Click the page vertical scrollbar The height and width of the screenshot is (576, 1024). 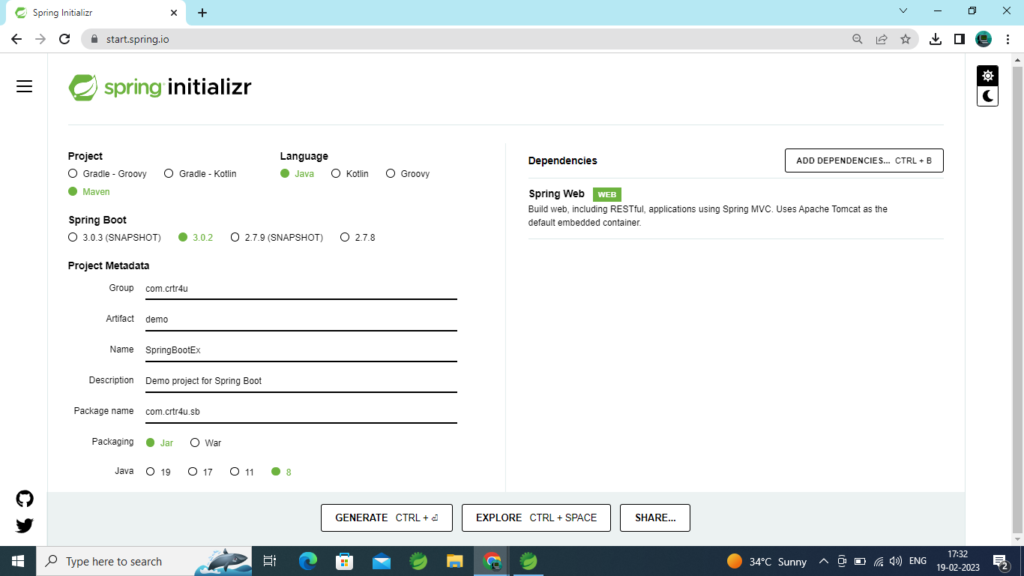(x=1017, y=299)
